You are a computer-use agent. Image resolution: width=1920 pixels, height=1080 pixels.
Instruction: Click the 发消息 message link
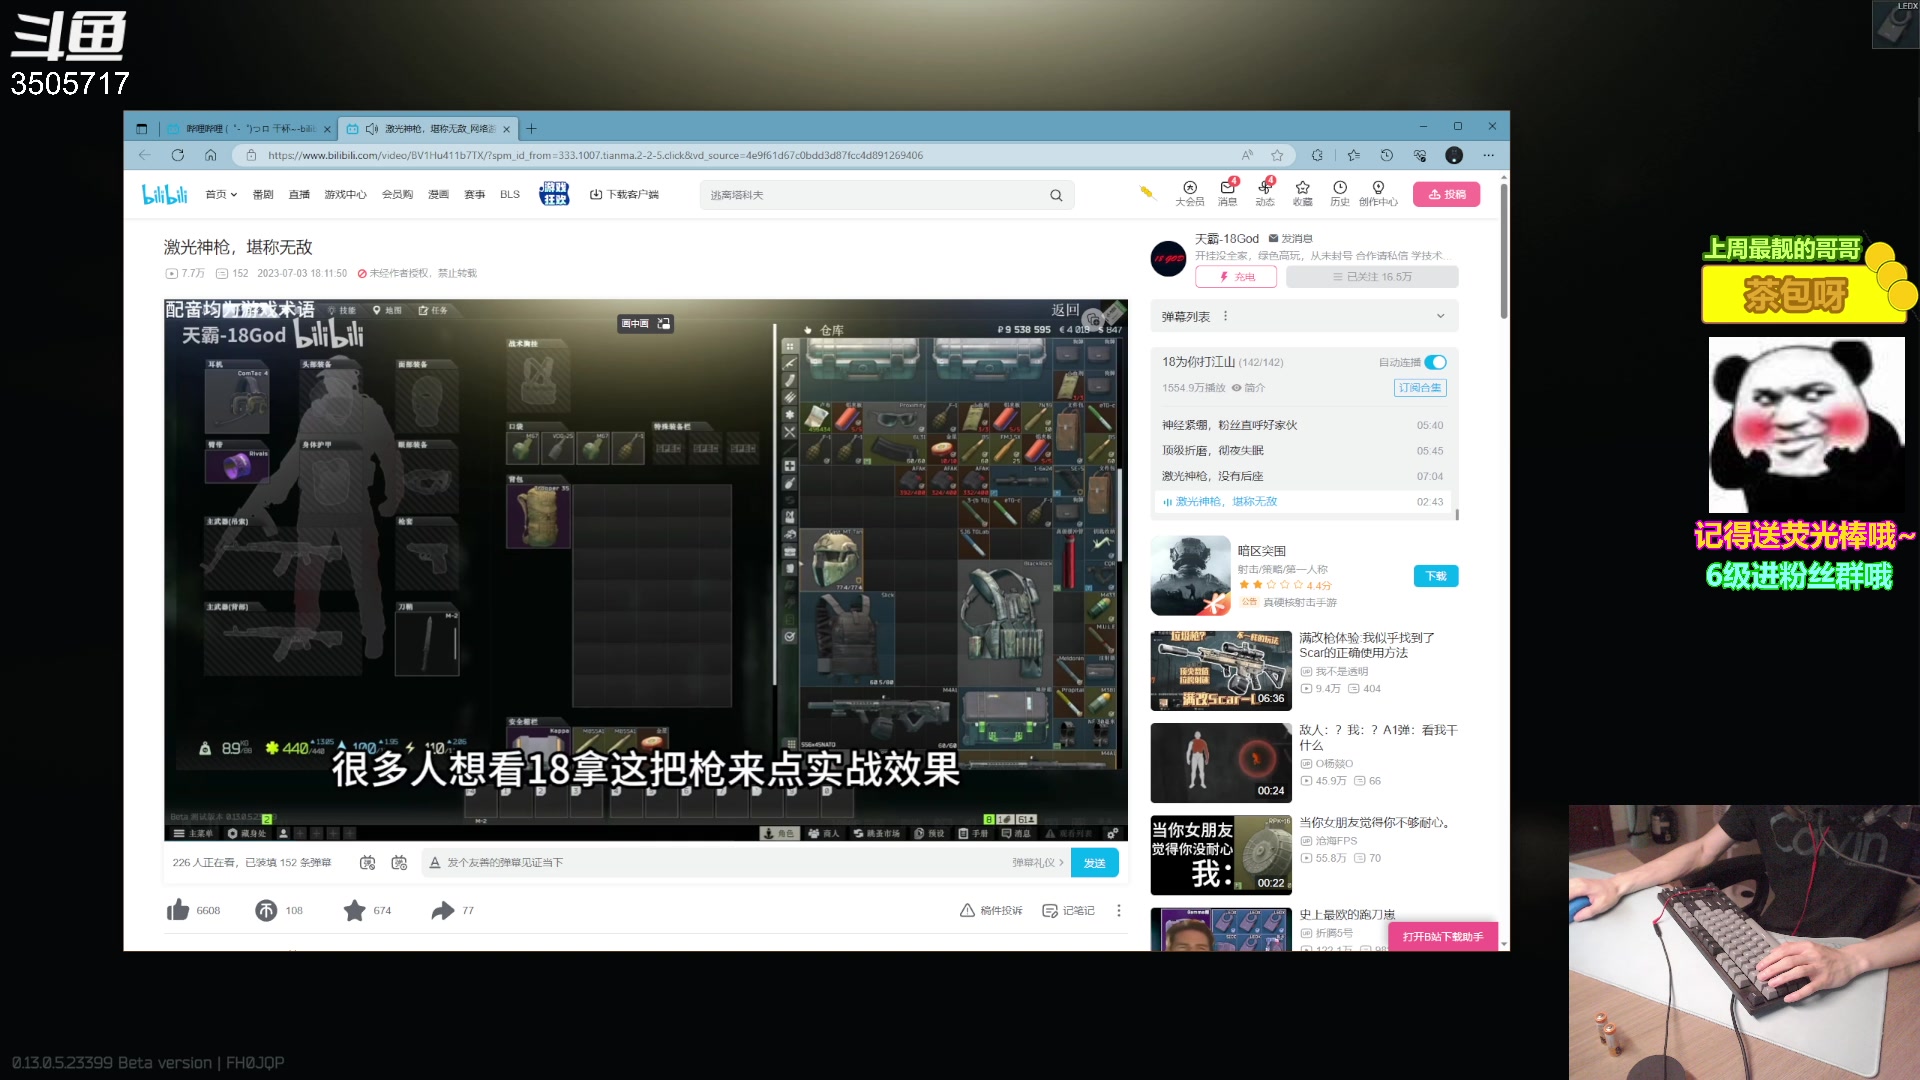[1291, 239]
